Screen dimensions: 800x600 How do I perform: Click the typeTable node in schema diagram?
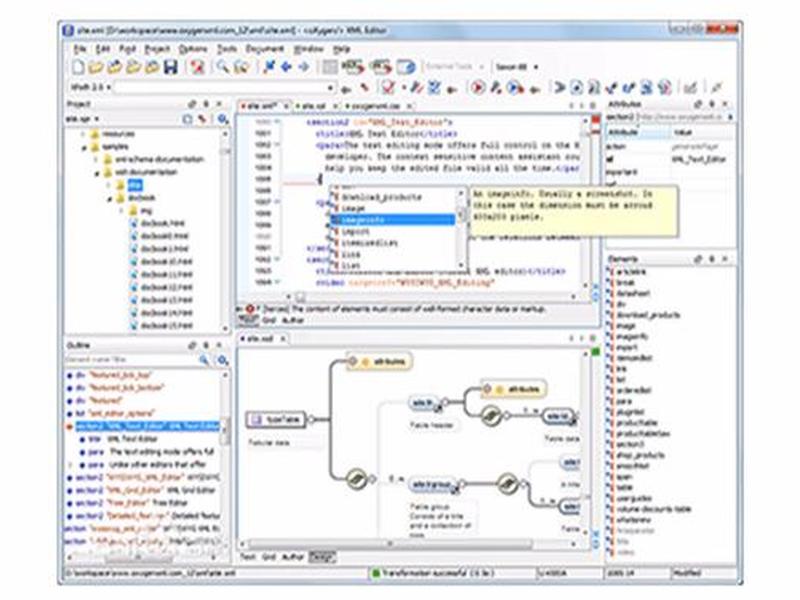(276, 419)
